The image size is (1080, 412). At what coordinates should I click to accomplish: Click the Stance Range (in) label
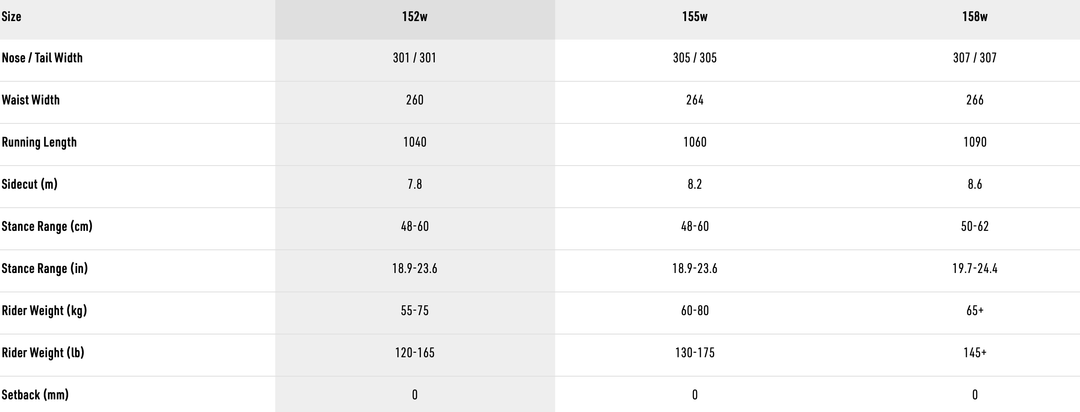pos(46,268)
